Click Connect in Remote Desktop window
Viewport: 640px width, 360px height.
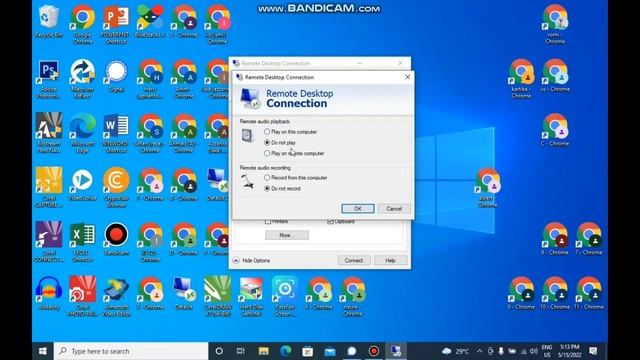pos(353,260)
